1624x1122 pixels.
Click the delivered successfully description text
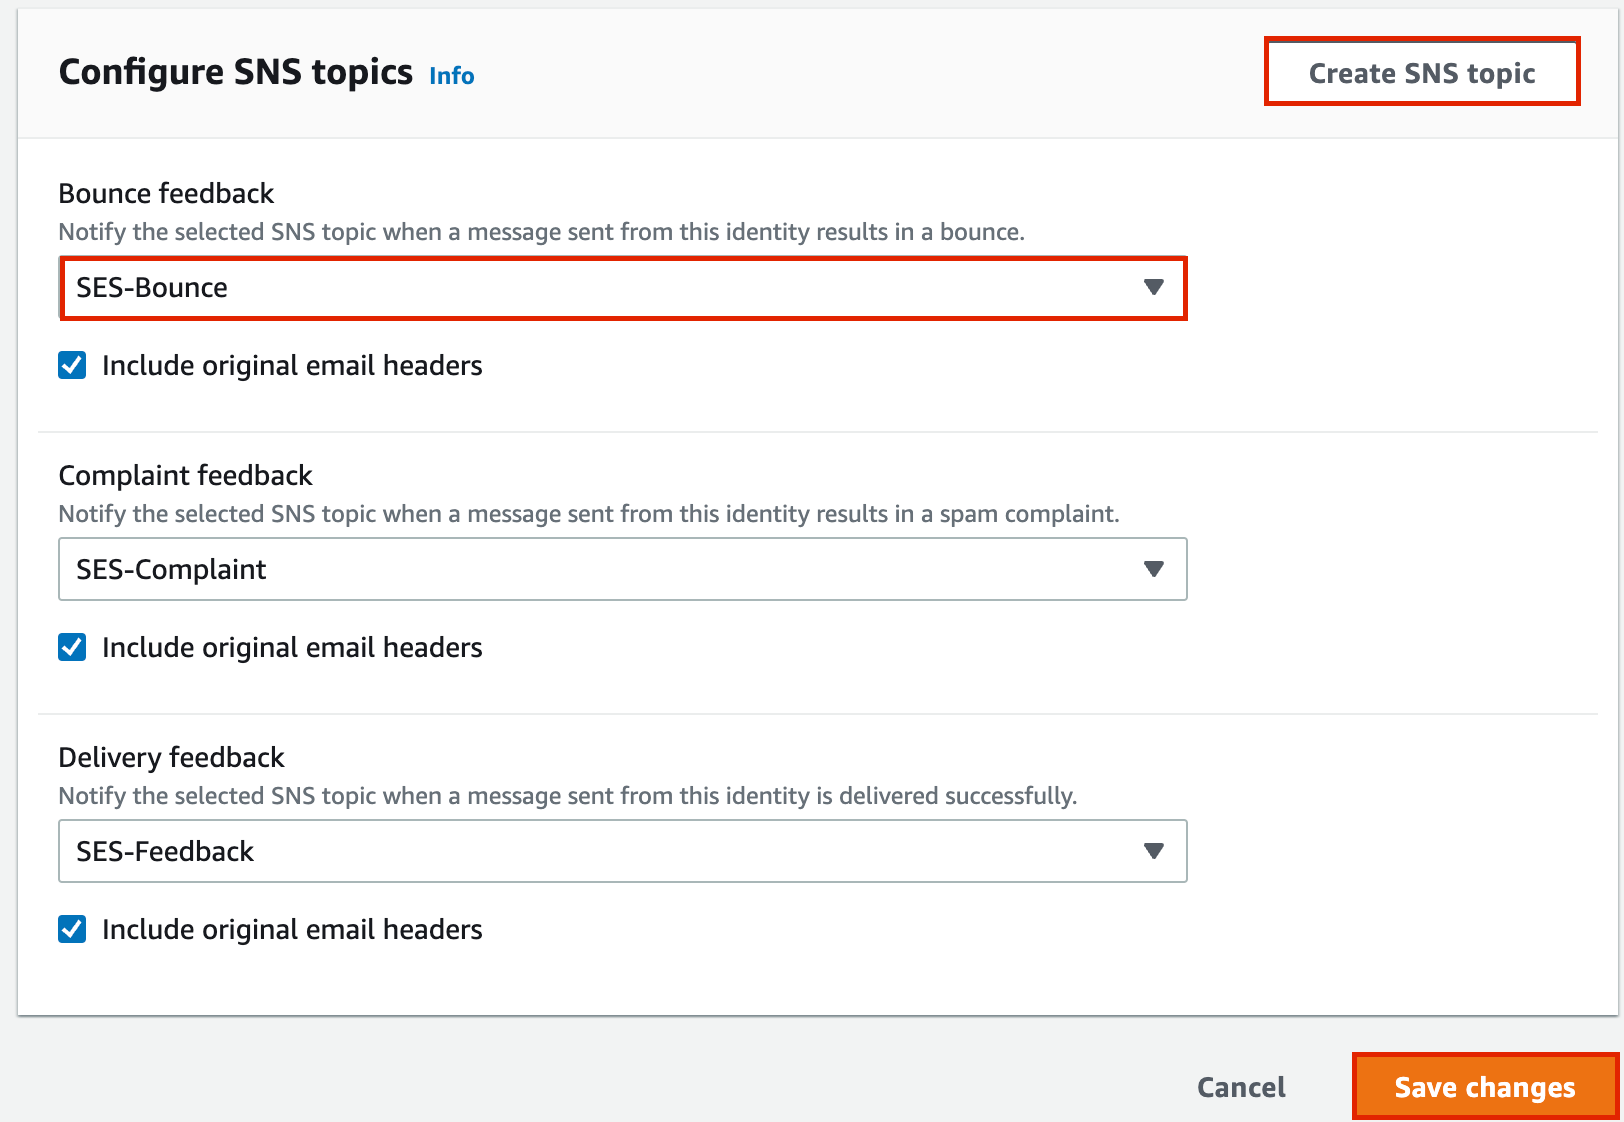pos(567,796)
